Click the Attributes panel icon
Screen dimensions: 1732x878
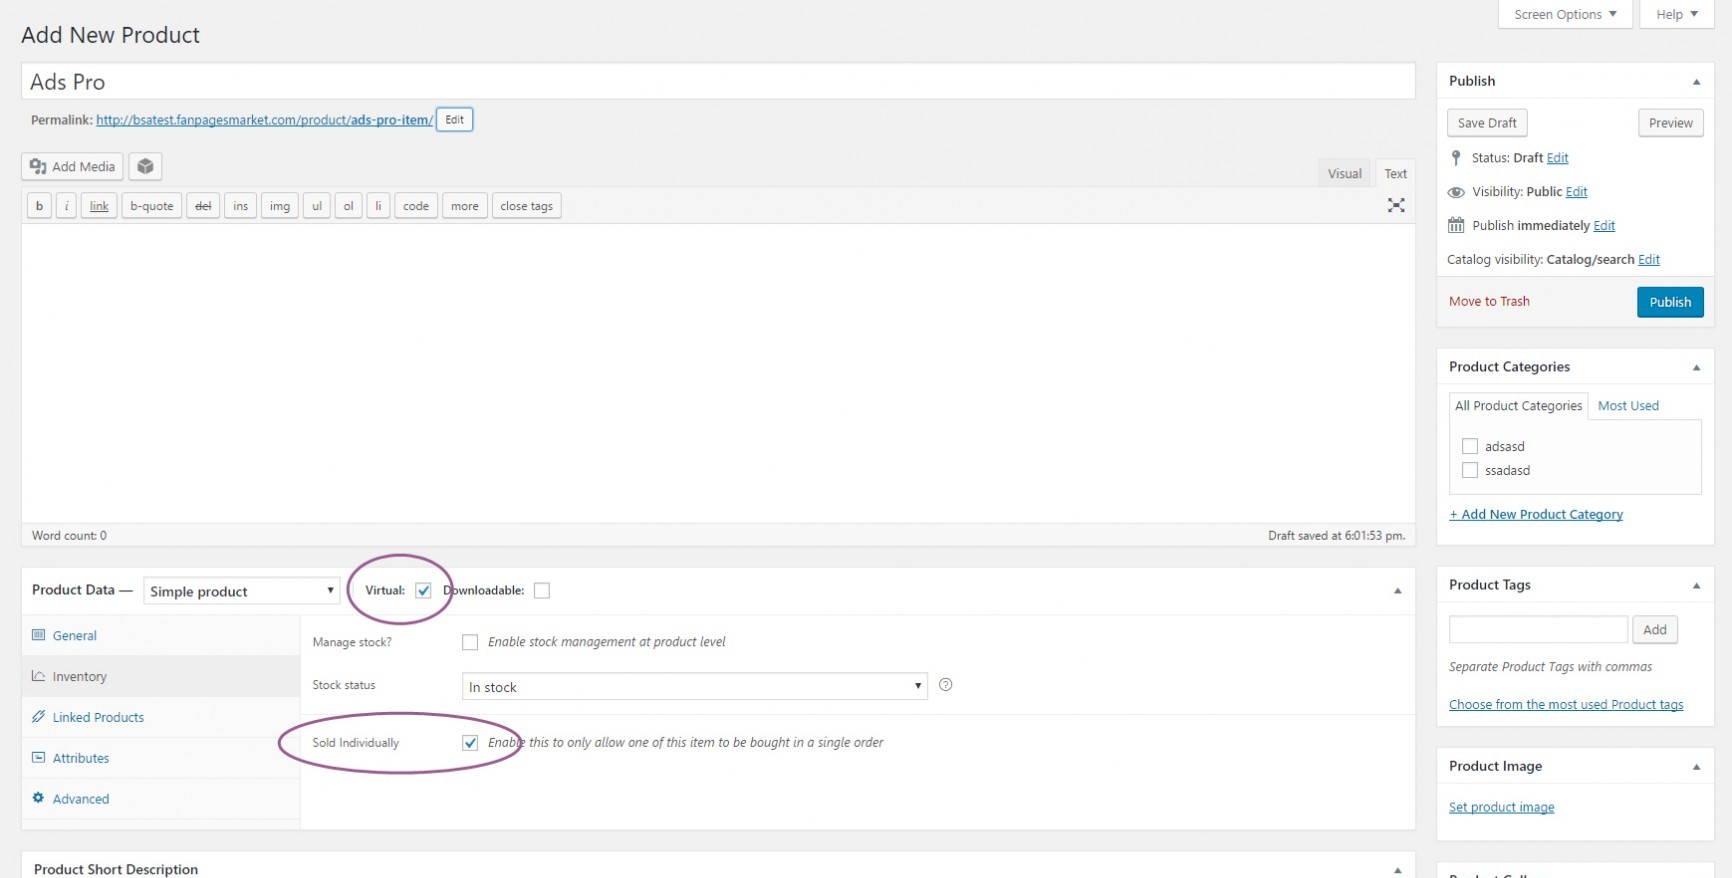[x=38, y=758]
